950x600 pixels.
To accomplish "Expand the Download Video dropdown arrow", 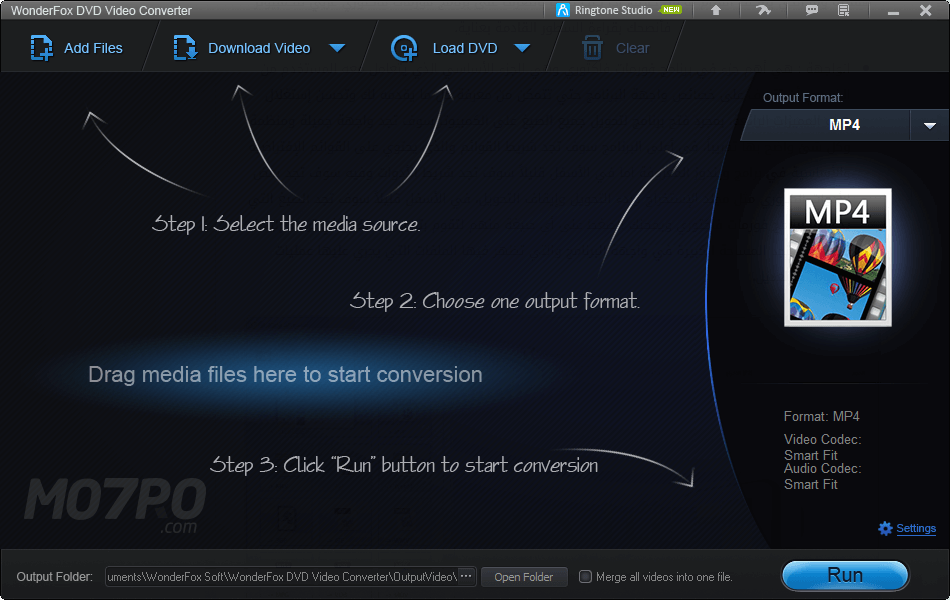I will pyautogui.click(x=337, y=48).
